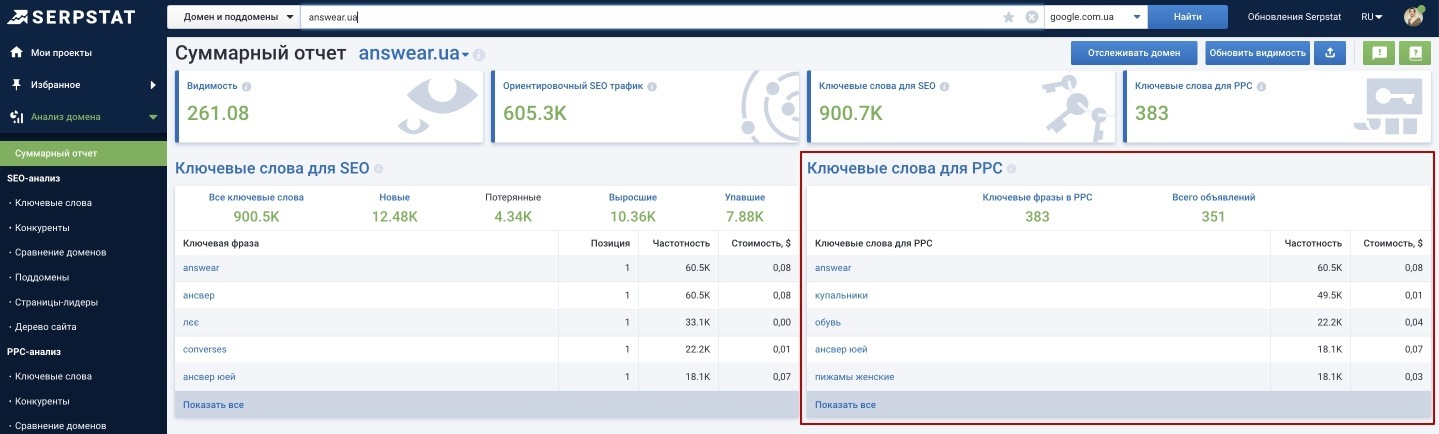Open the green help book icon
The image size is (1439, 434).
pyautogui.click(x=1414, y=53)
